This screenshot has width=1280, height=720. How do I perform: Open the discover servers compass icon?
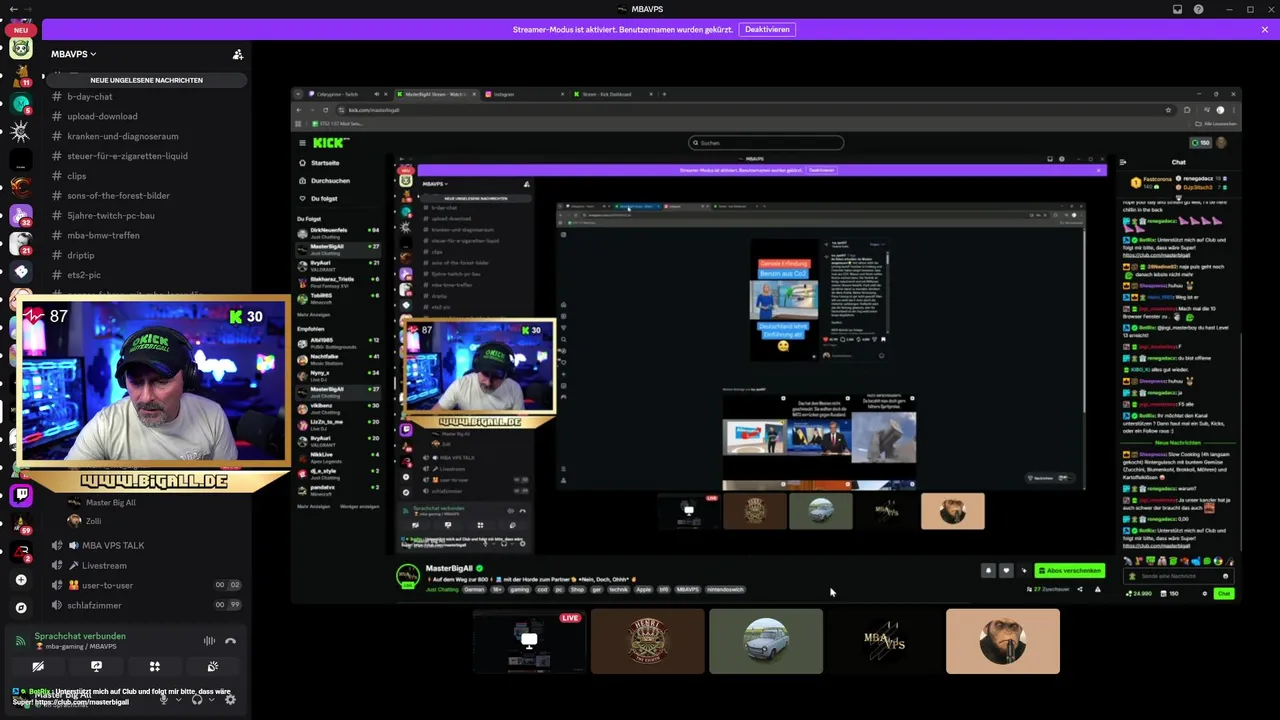21,607
